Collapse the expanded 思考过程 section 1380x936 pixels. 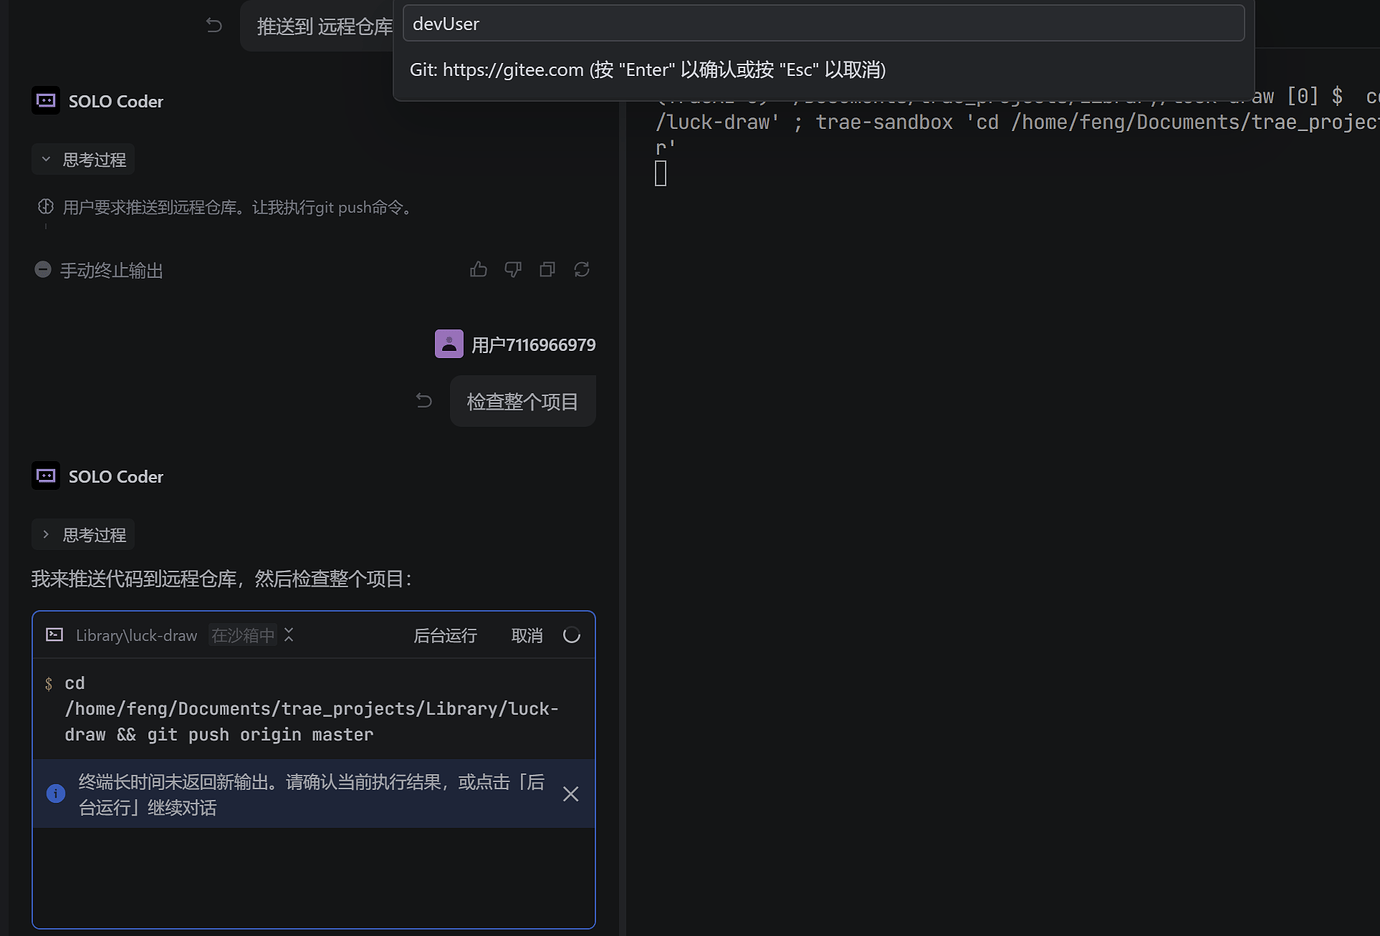(84, 160)
